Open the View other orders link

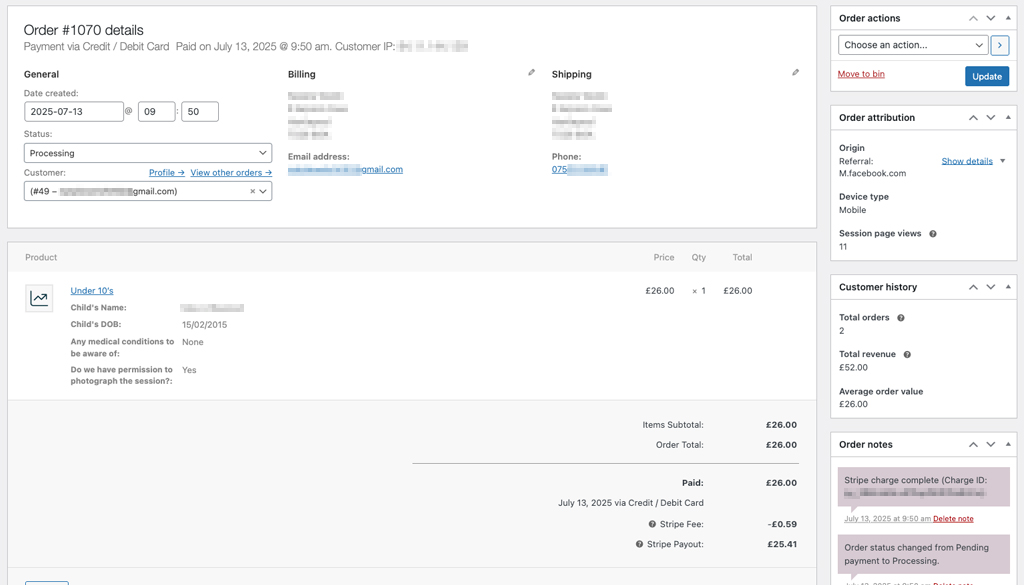tap(231, 173)
